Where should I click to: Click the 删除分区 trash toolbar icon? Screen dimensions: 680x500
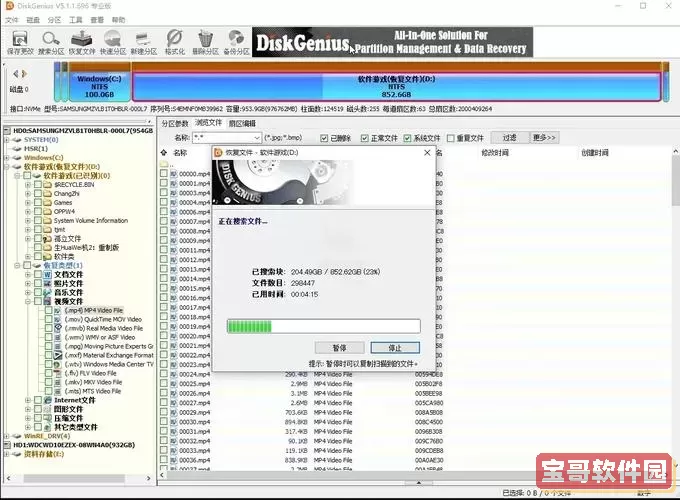pyautogui.click(x=205, y=42)
